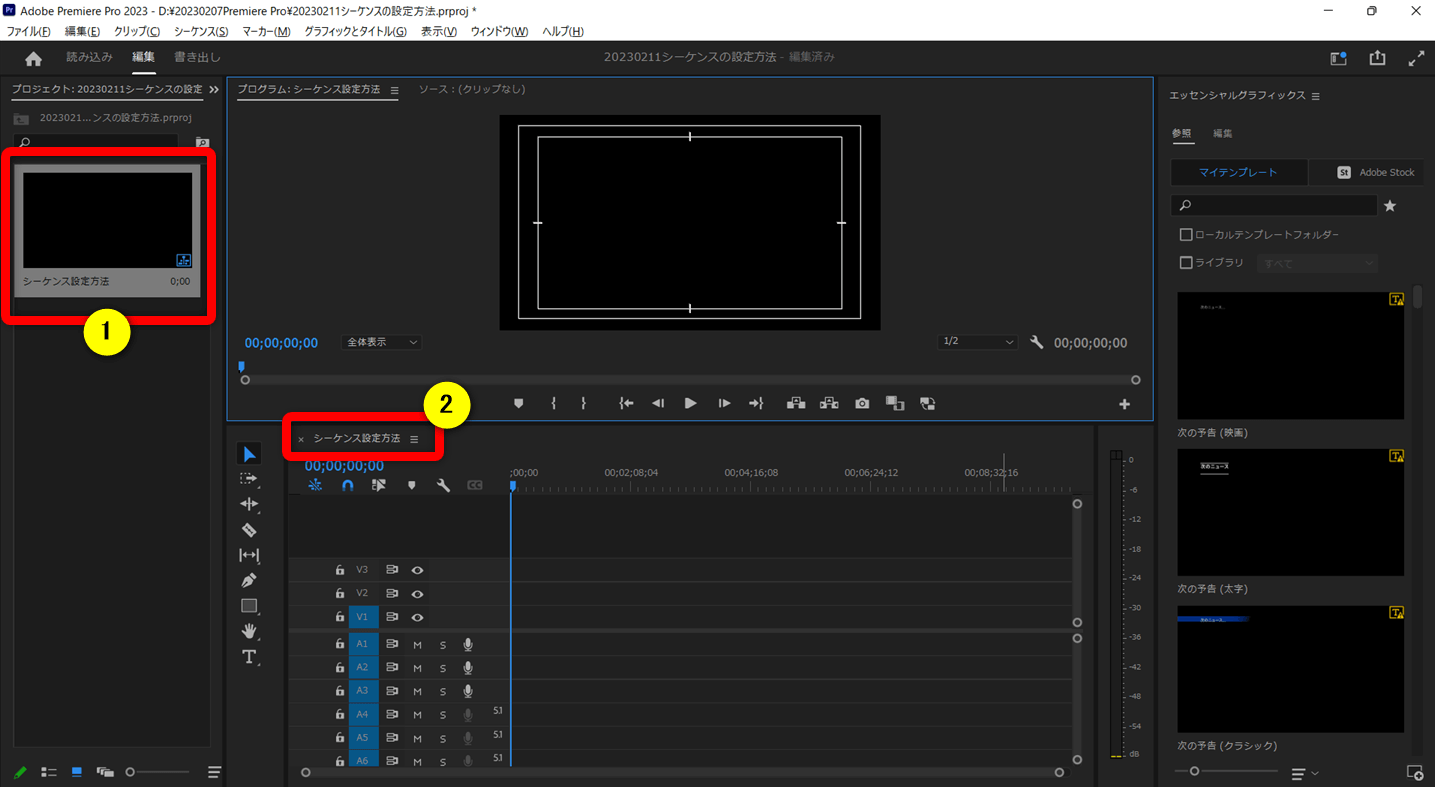This screenshot has width=1435, height=787.
Task: Select the Pen tool
Action: (250, 580)
